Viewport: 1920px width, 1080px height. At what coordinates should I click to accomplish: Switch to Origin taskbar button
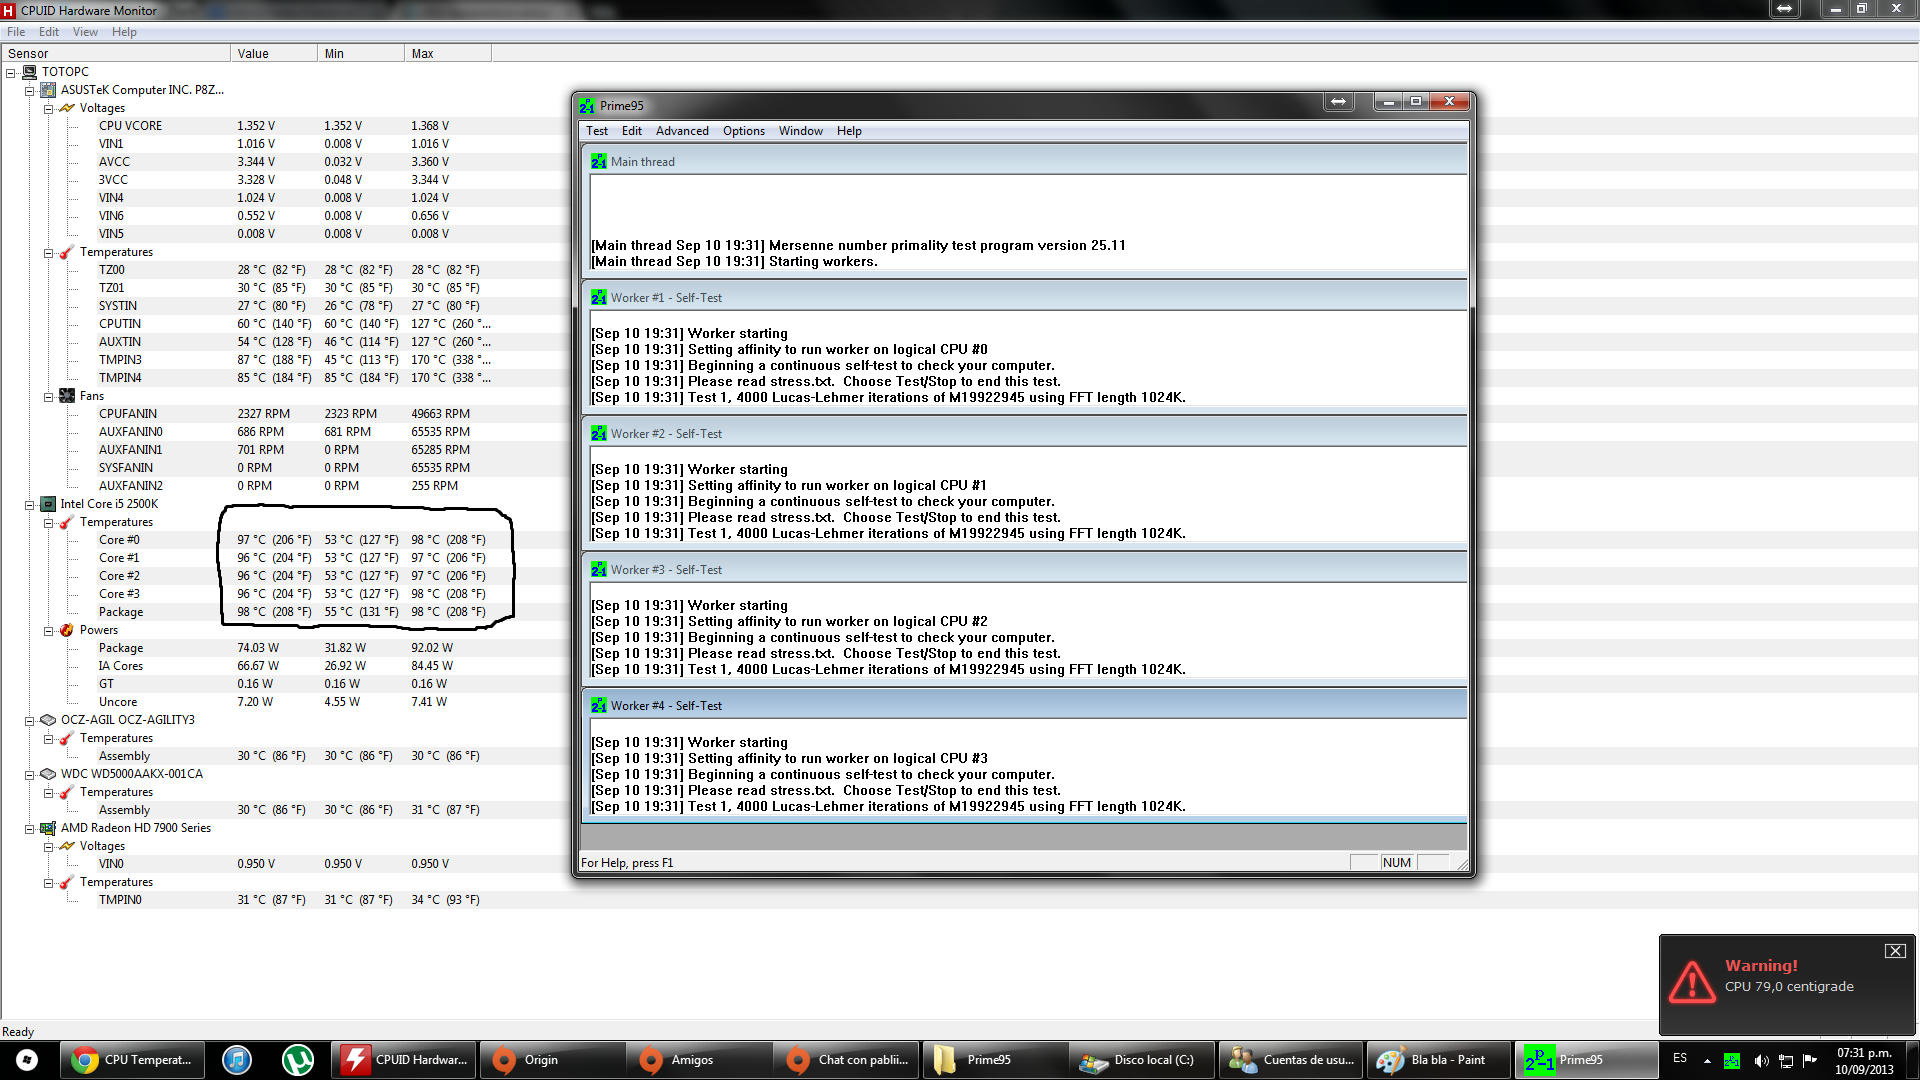[x=552, y=1059]
